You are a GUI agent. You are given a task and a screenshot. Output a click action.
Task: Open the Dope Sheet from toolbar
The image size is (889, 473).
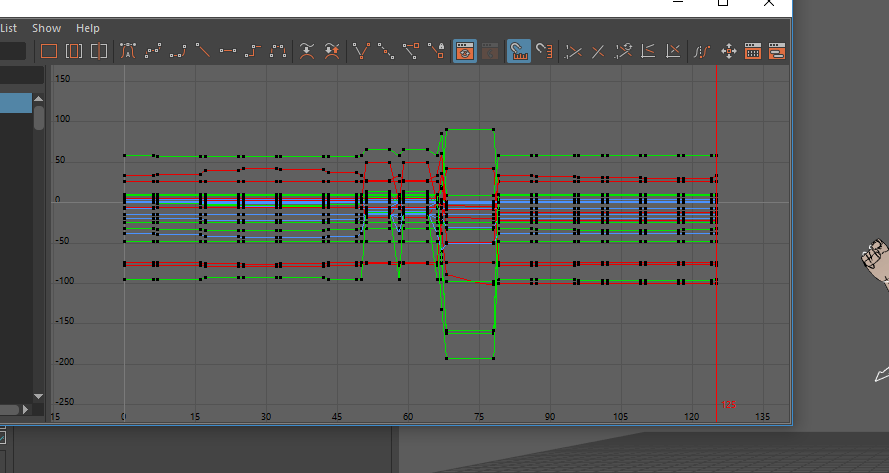coord(753,52)
